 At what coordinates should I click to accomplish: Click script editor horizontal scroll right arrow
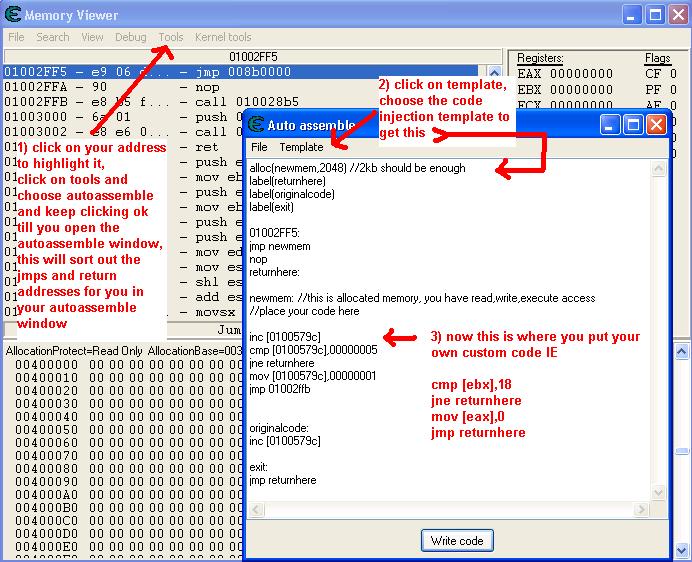641,509
